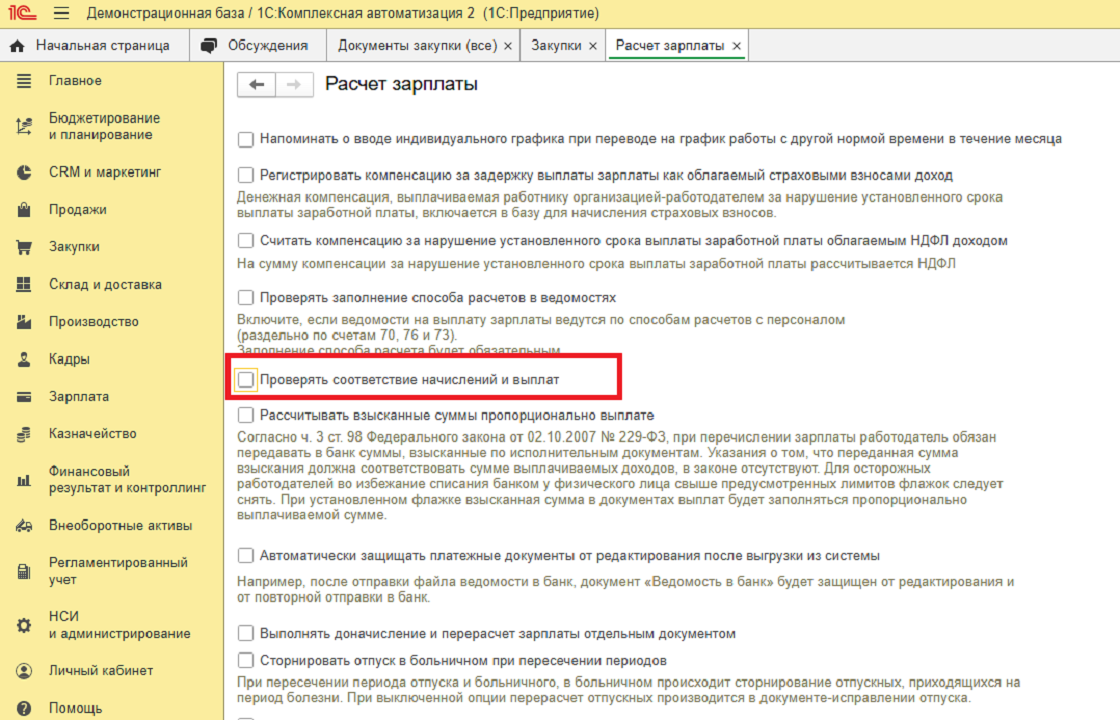Click the CRM и маркетинг pie icon
The width and height of the screenshot is (1120, 720).
(24, 172)
